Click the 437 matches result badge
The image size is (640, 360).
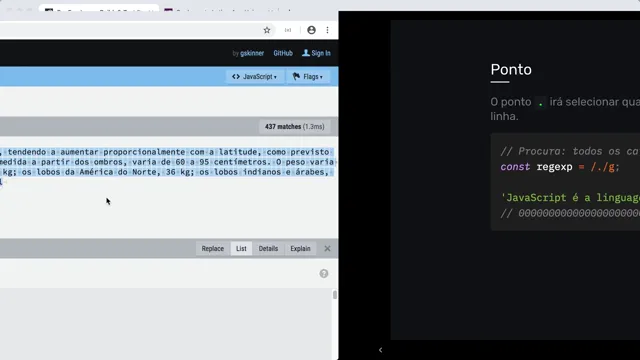[295, 127]
